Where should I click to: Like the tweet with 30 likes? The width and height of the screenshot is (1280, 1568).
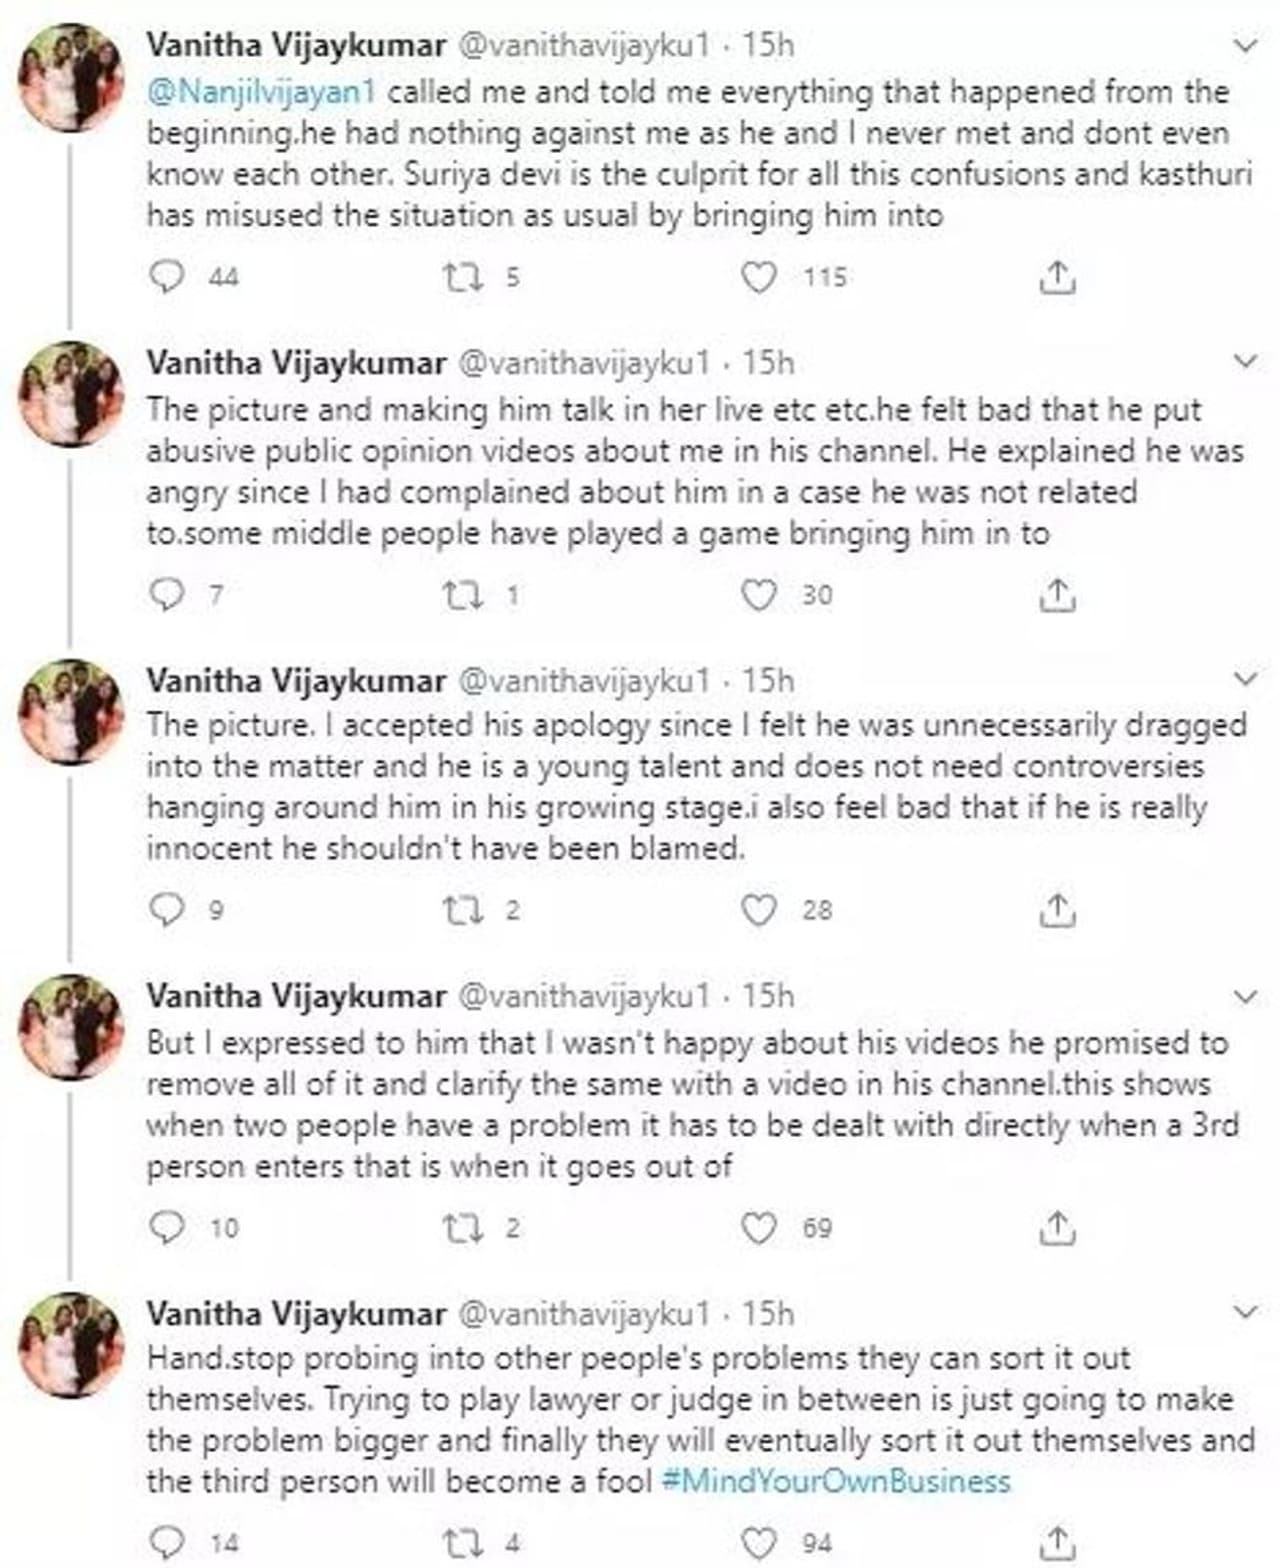[758, 595]
